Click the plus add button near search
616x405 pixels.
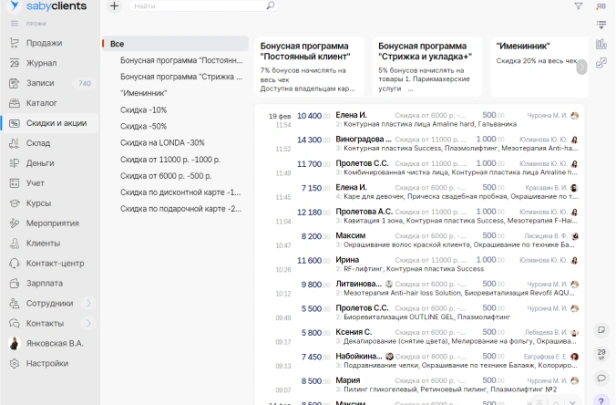coord(114,6)
